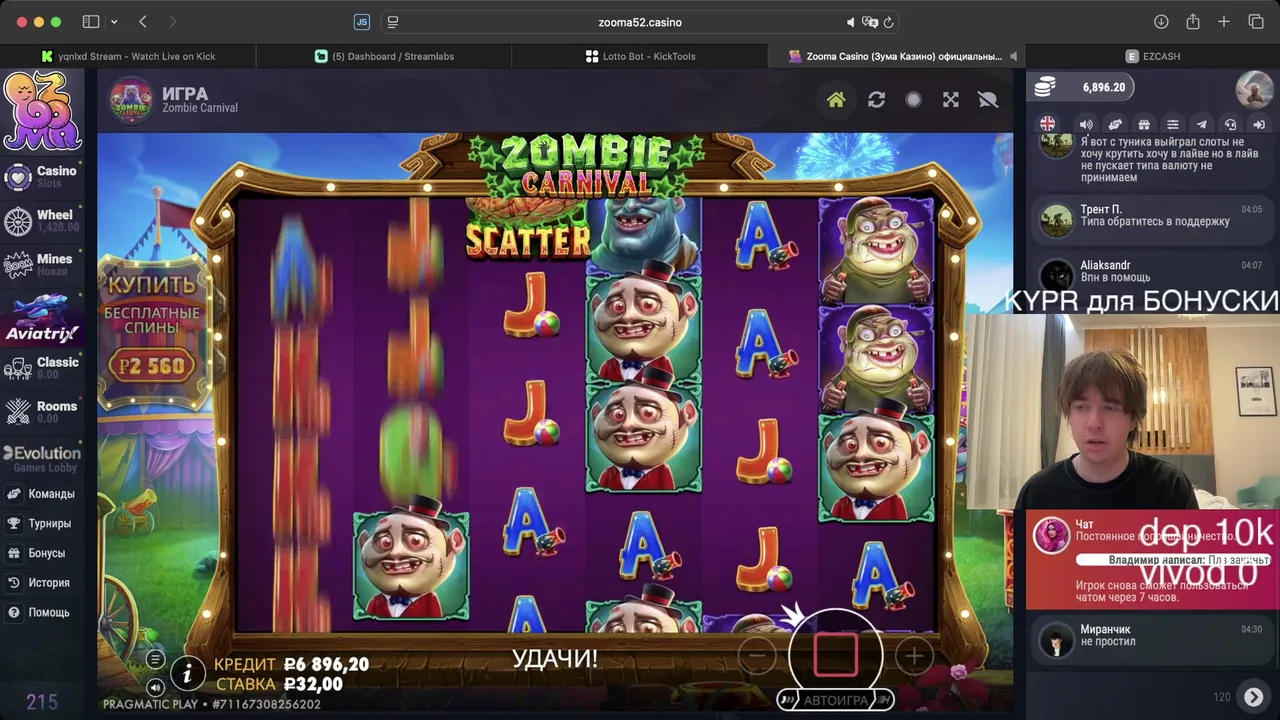This screenshot has width=1280, height=720.
Task: Open the slot hamburger menu
Action: tap(155, 659)
